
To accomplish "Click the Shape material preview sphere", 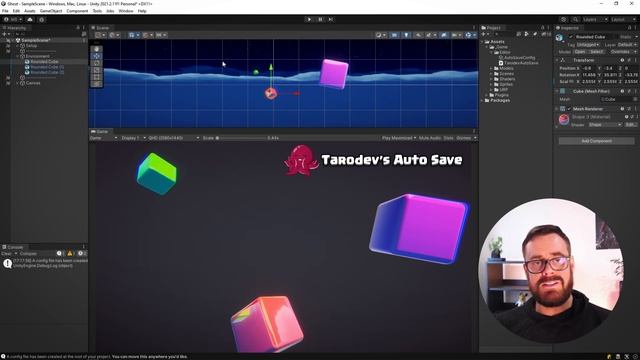I will tap(564, 120).
